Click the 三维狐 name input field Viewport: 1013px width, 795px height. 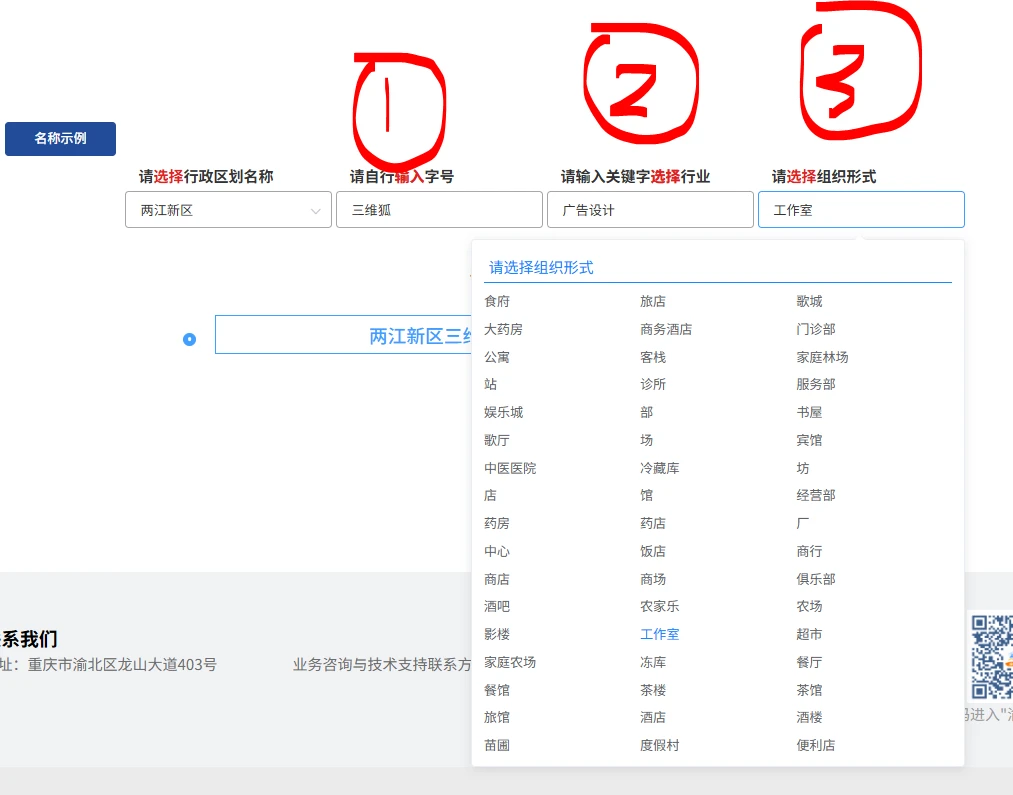[x=439, y=210]
